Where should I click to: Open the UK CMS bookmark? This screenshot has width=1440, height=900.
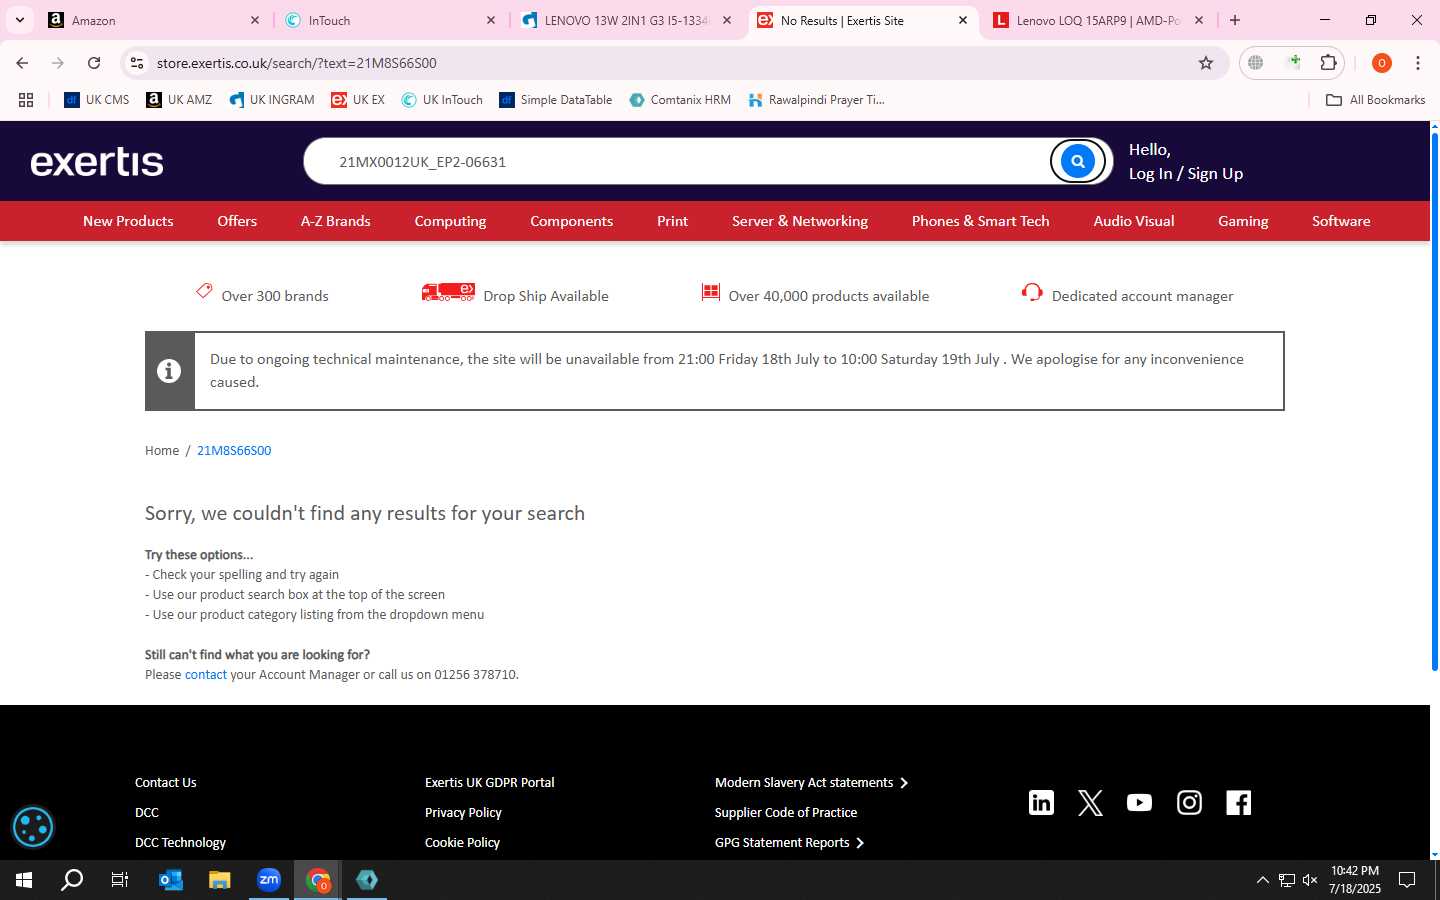point(96,100)
